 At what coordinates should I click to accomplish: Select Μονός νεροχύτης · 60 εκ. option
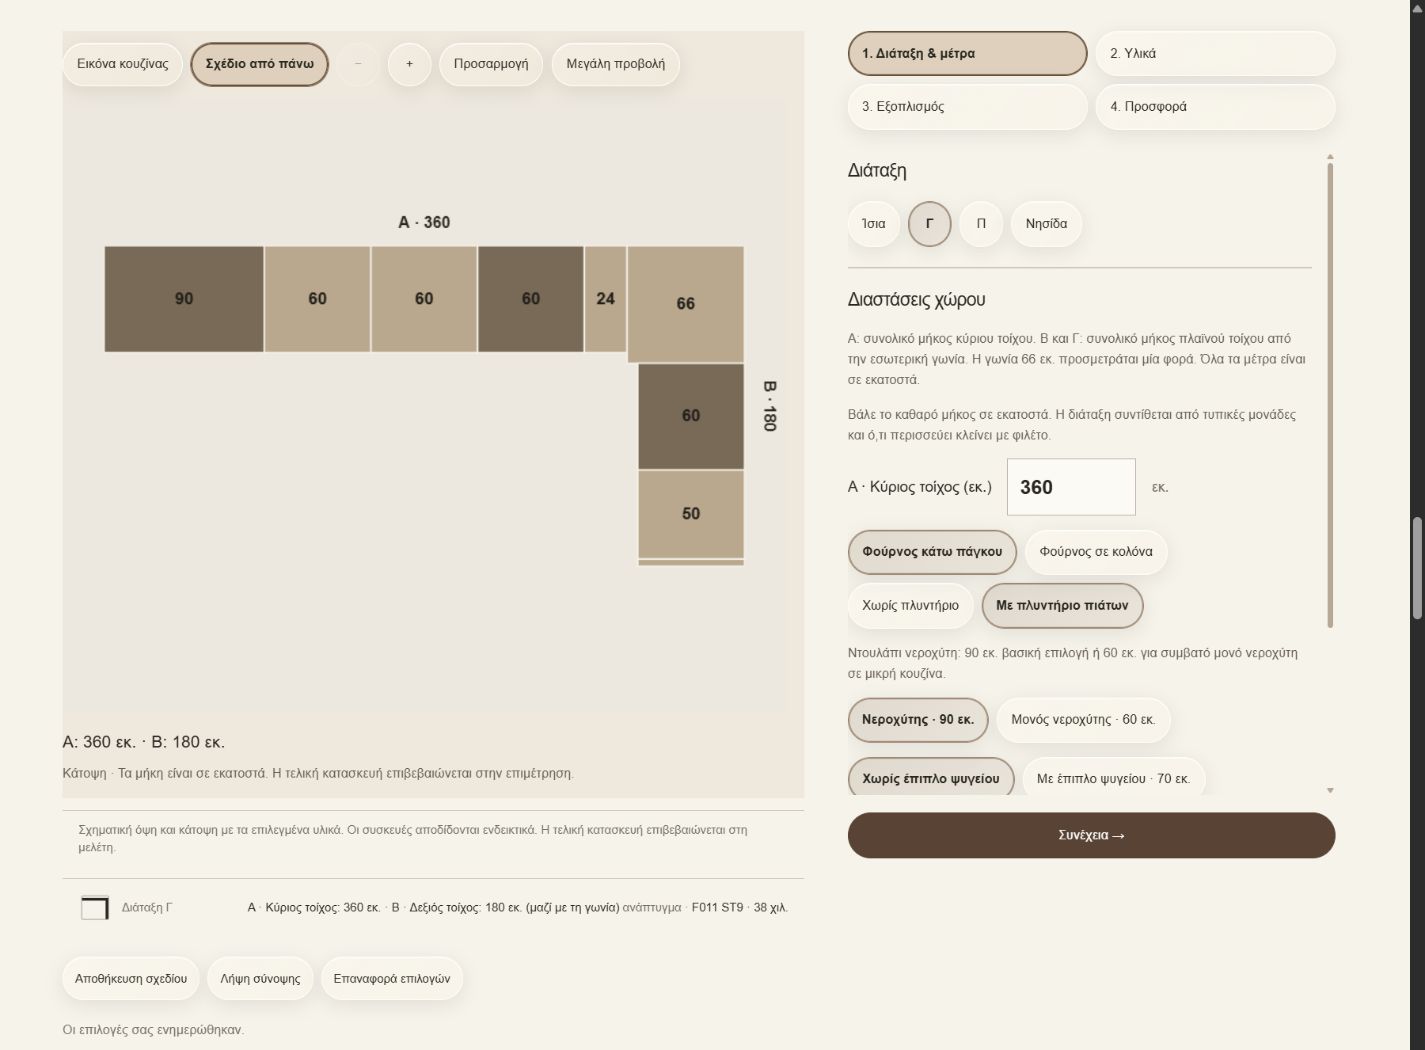tap(1083, 720)
